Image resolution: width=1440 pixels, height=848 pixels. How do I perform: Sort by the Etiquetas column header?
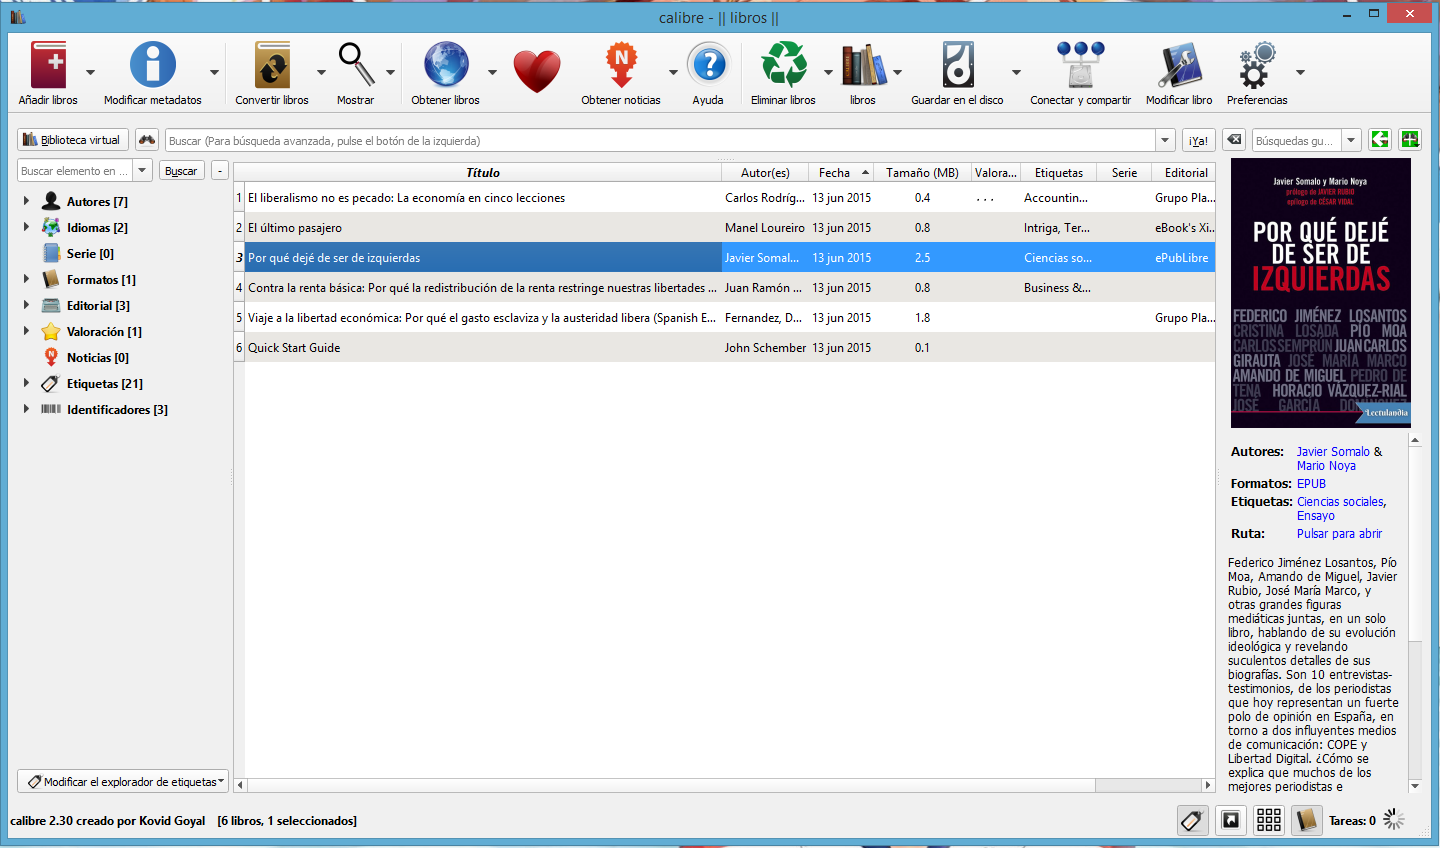[1059, 173]
